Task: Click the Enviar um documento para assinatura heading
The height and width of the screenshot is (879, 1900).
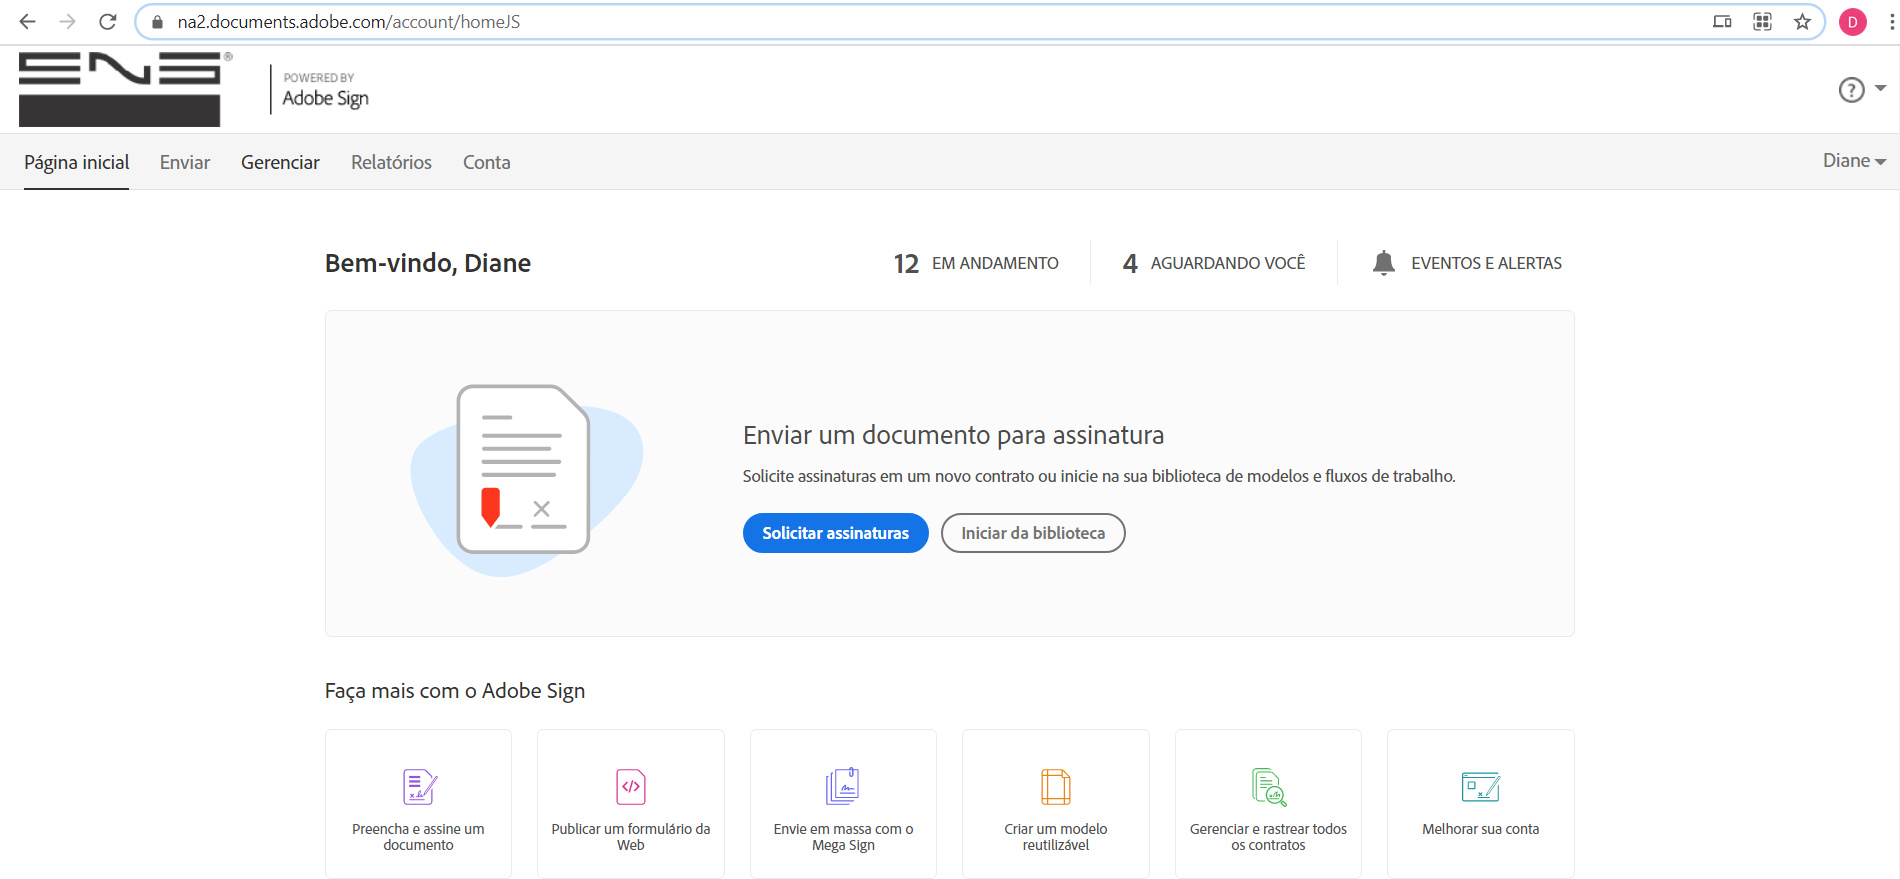Action: coord(953,435)
